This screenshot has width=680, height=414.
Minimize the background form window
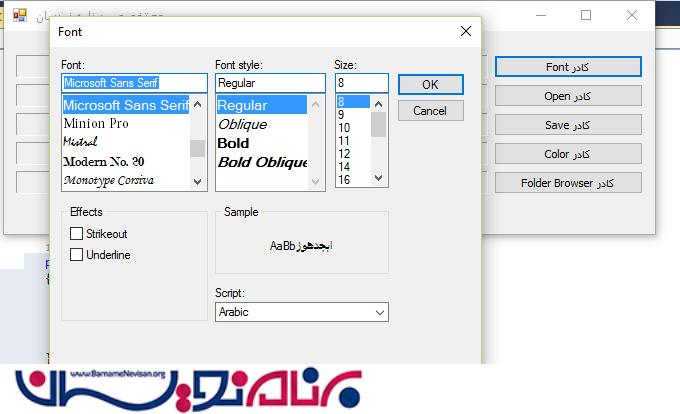coord(541,15)
